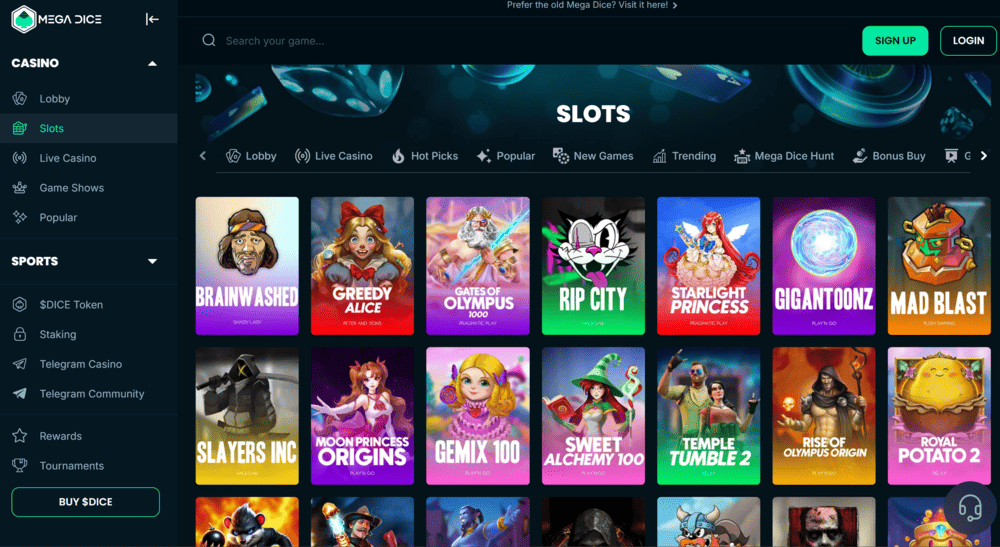Show previous categories with left arrow
The height and width of the screenshot is (547, 1000).
coord(203,156)
